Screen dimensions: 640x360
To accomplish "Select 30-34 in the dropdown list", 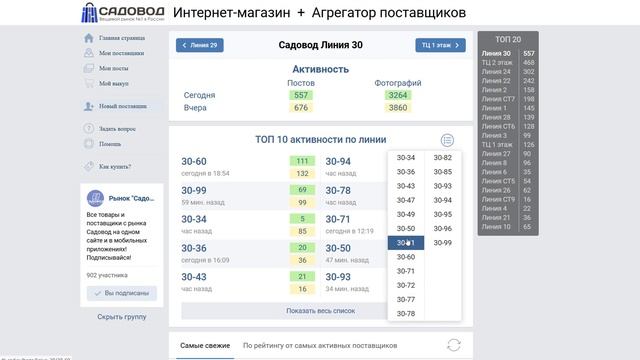I will pos(406,158).
